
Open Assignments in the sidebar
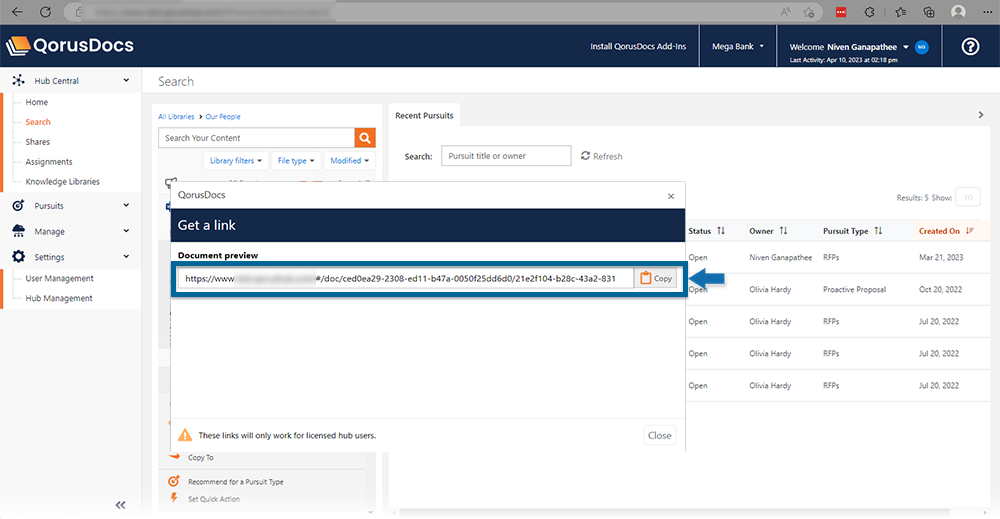(x=49, y=161)
